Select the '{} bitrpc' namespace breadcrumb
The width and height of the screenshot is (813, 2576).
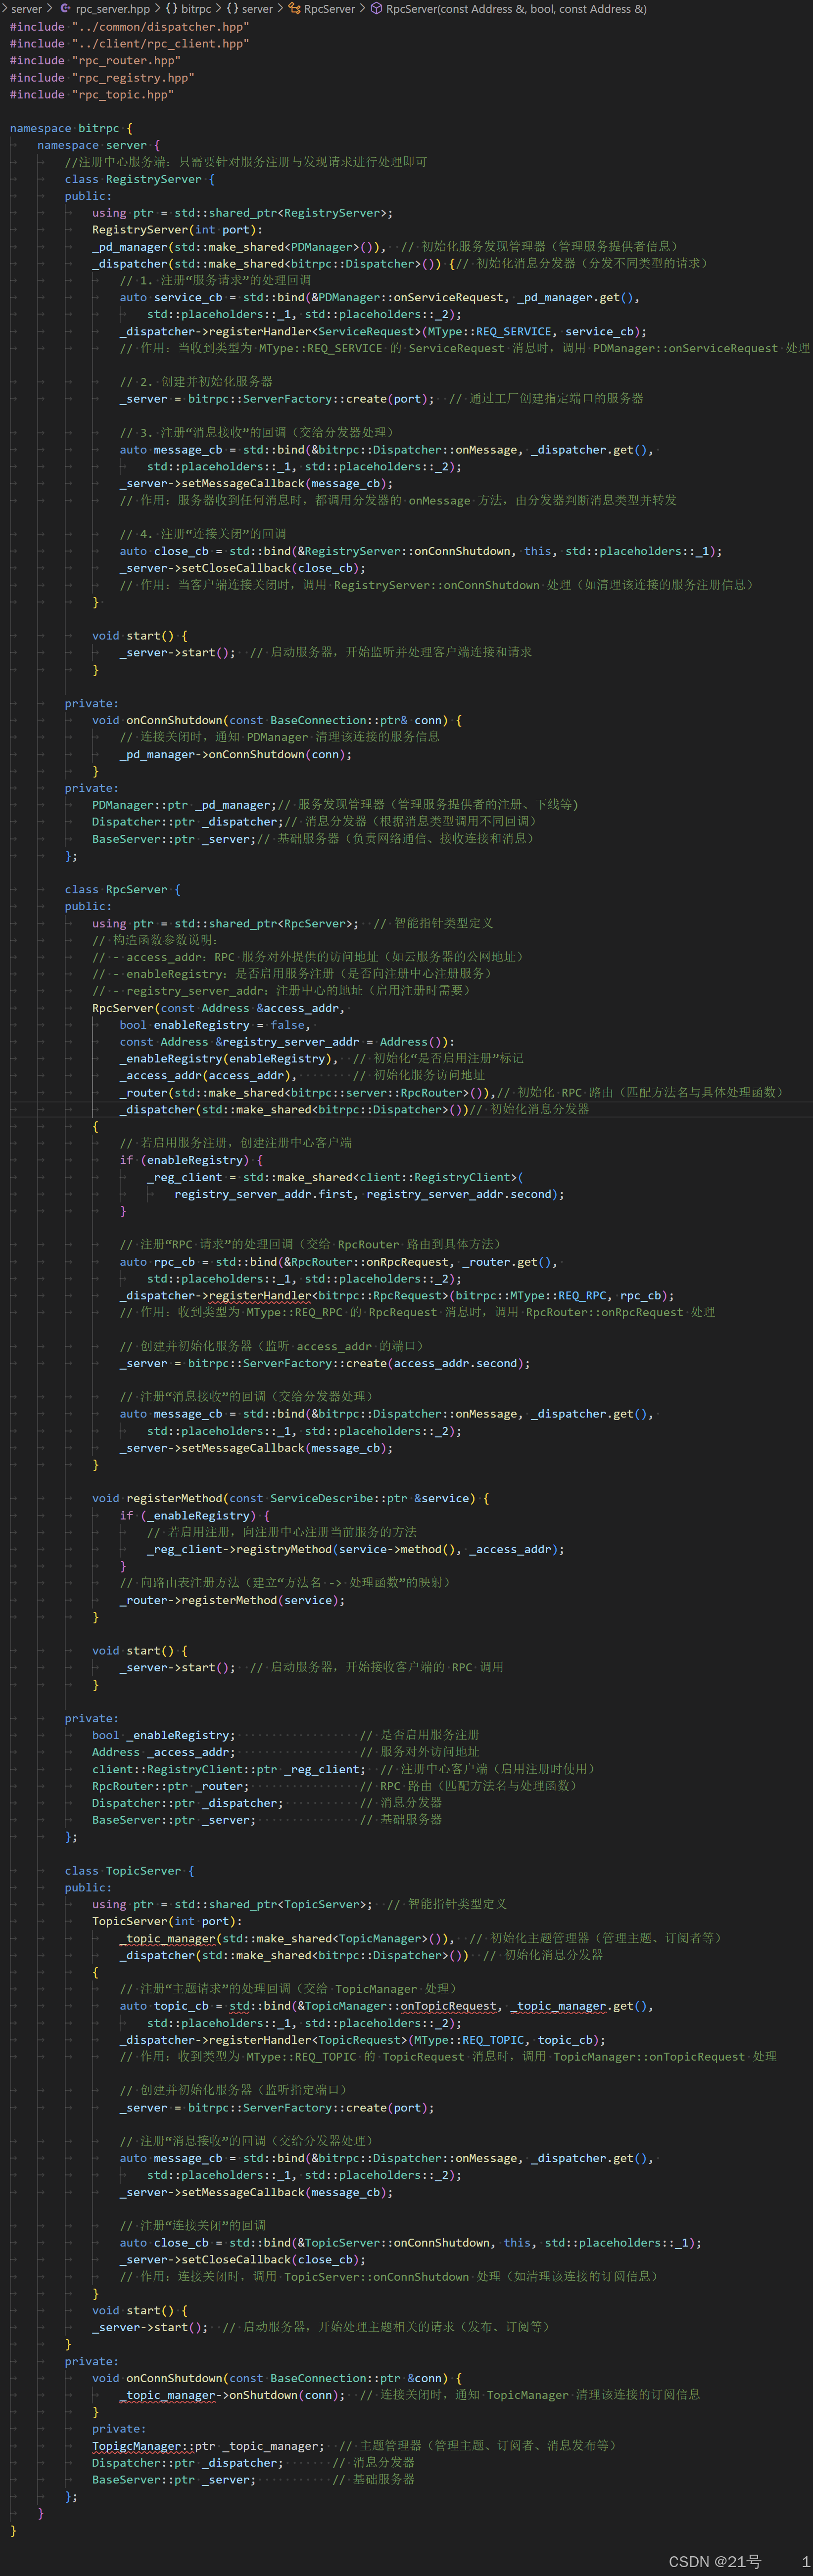point(189,9)
